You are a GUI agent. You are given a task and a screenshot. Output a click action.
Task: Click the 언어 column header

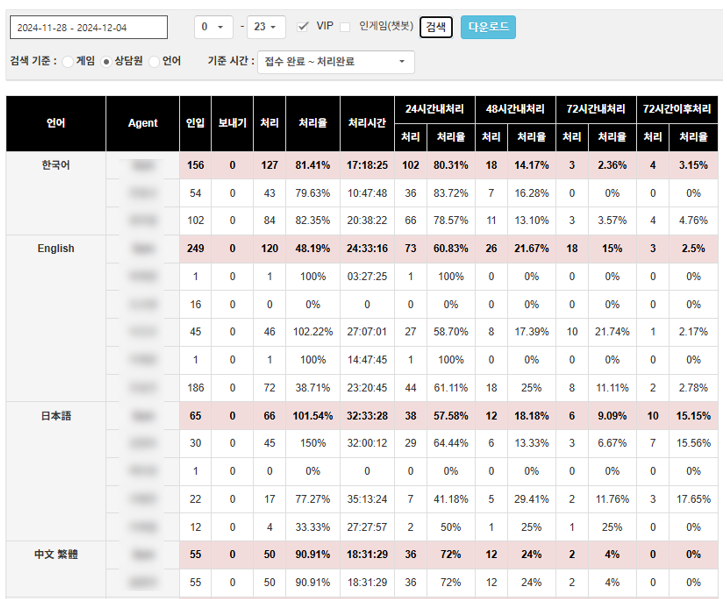point(56,124)
